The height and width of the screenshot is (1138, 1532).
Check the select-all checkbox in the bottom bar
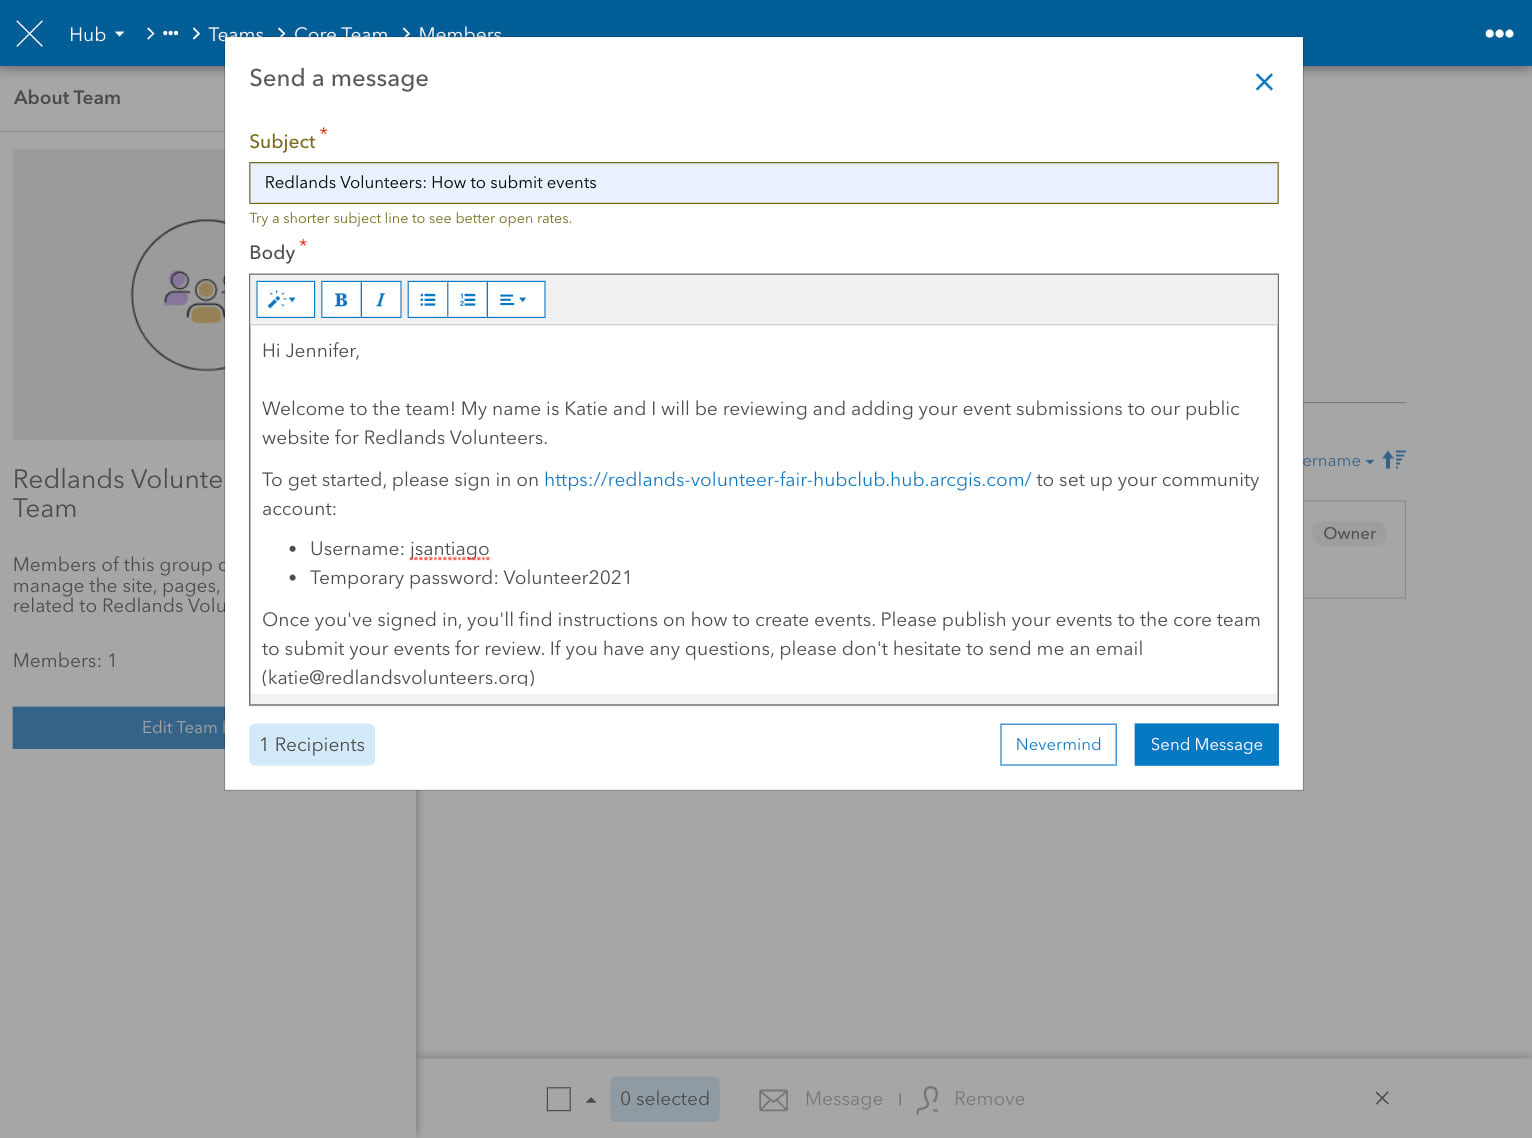click(x=558, y=1098)
